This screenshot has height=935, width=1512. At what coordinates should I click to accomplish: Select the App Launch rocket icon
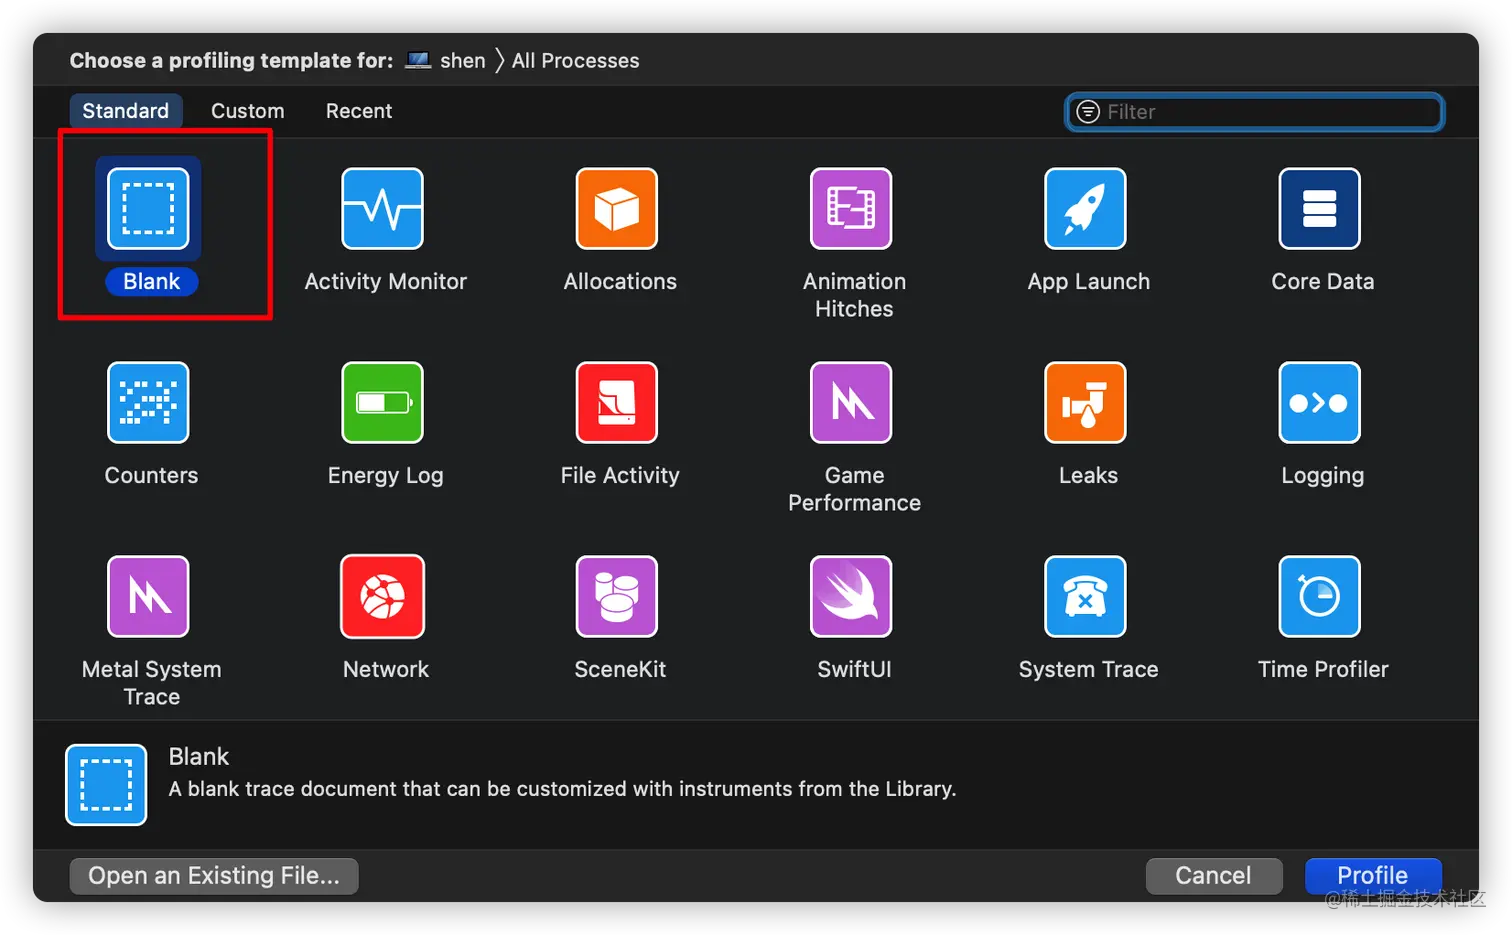(x=1085, y=208)
